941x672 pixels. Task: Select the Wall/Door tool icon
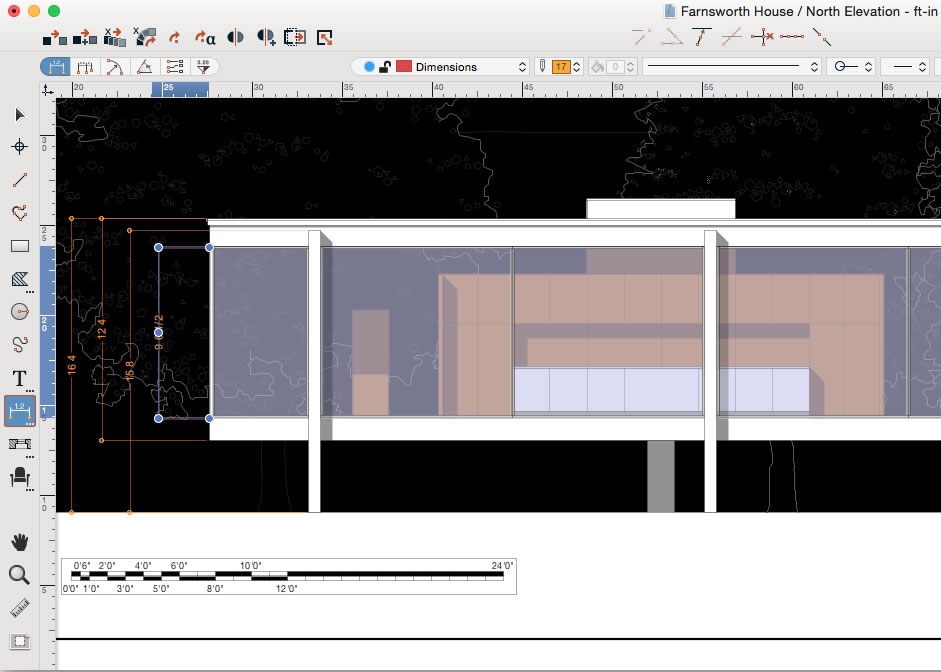pyautogui.click(x=20, y=444)
